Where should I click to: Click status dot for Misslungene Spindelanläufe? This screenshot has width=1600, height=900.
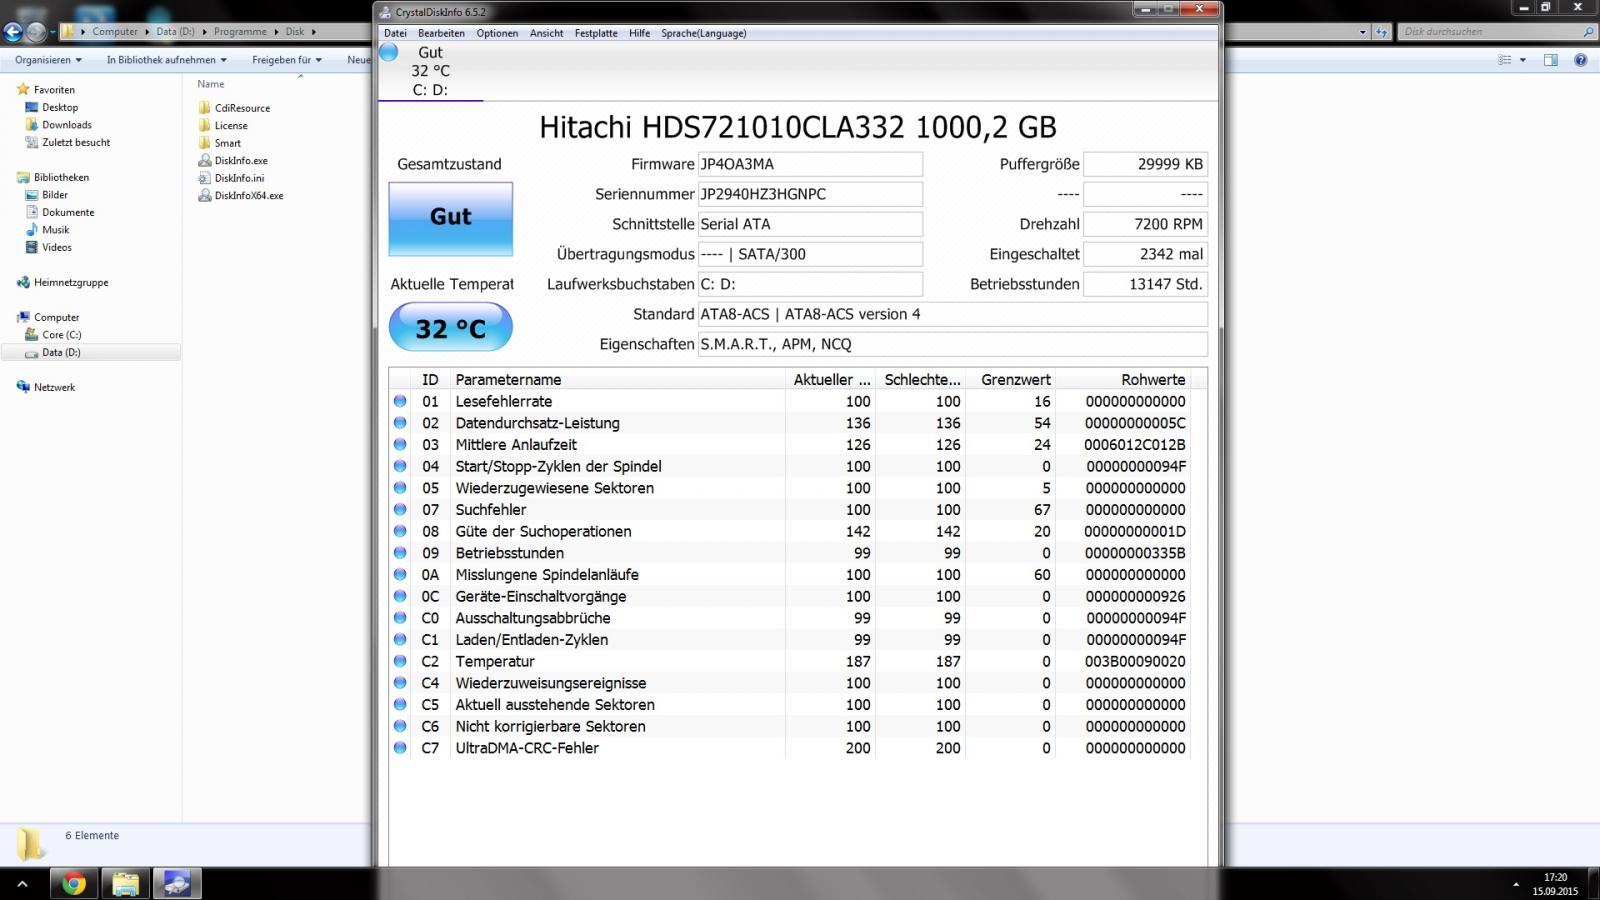pos(400,574)
